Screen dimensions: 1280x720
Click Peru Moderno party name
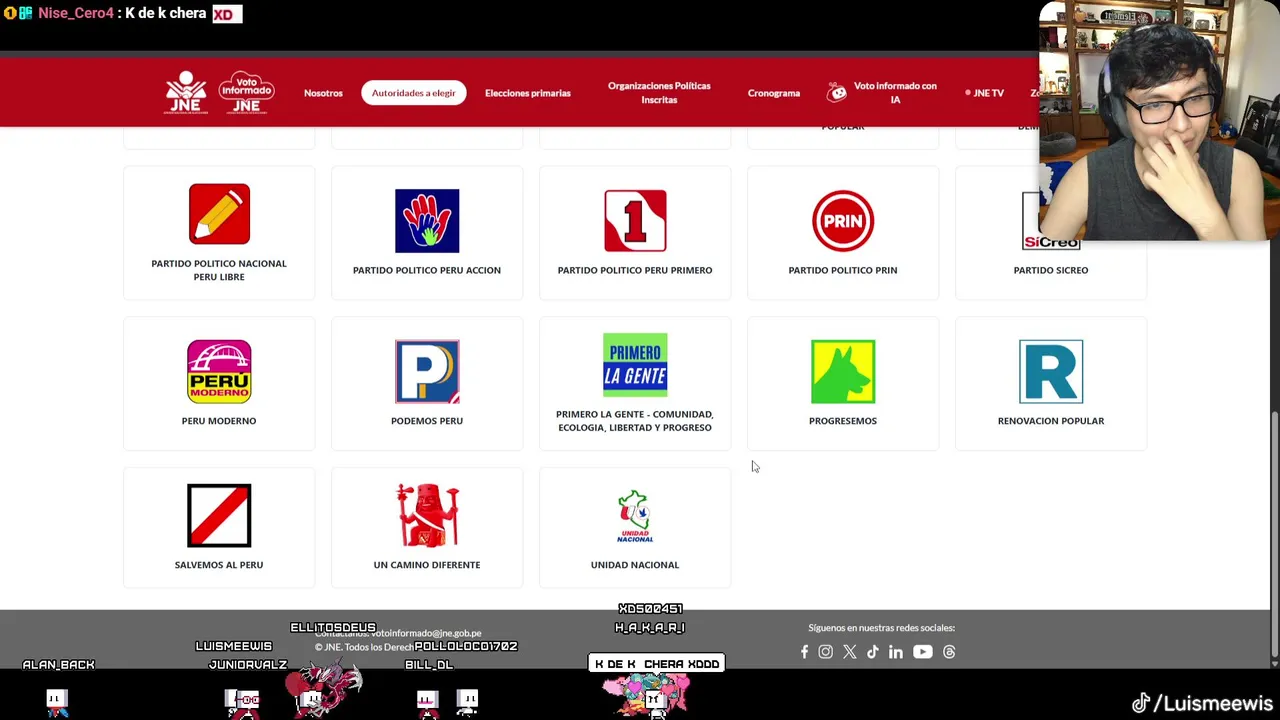coord(219,421)
